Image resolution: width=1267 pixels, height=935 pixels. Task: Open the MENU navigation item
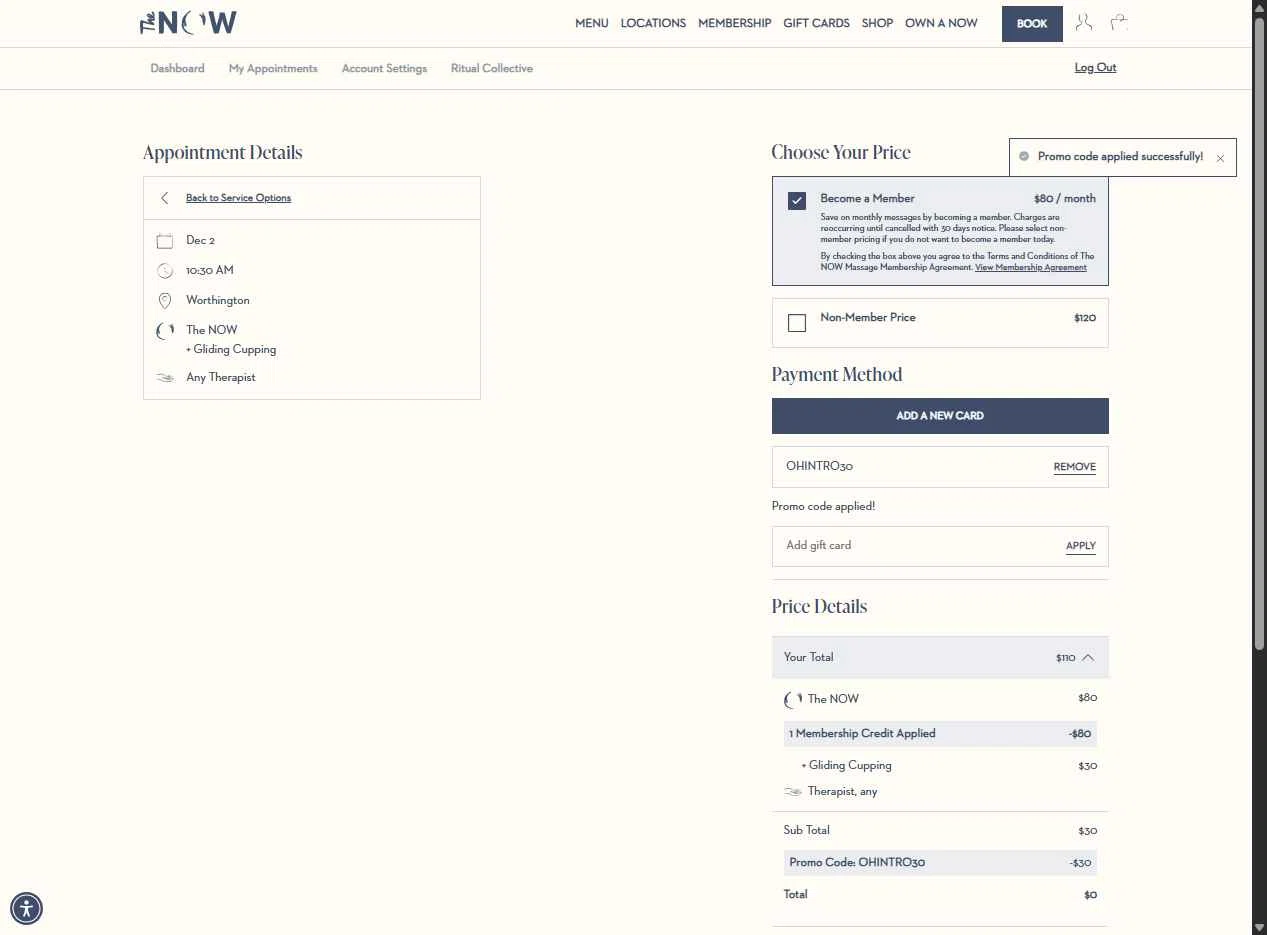tap(591, 23)
